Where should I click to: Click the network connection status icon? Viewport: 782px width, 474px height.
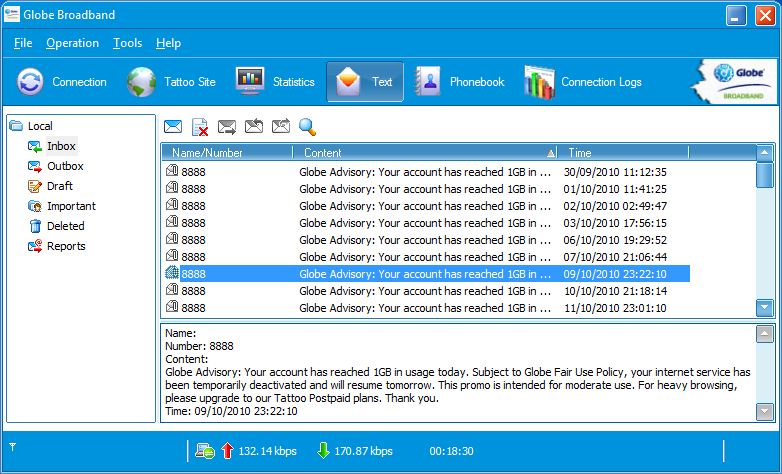(x=204, y=451)
